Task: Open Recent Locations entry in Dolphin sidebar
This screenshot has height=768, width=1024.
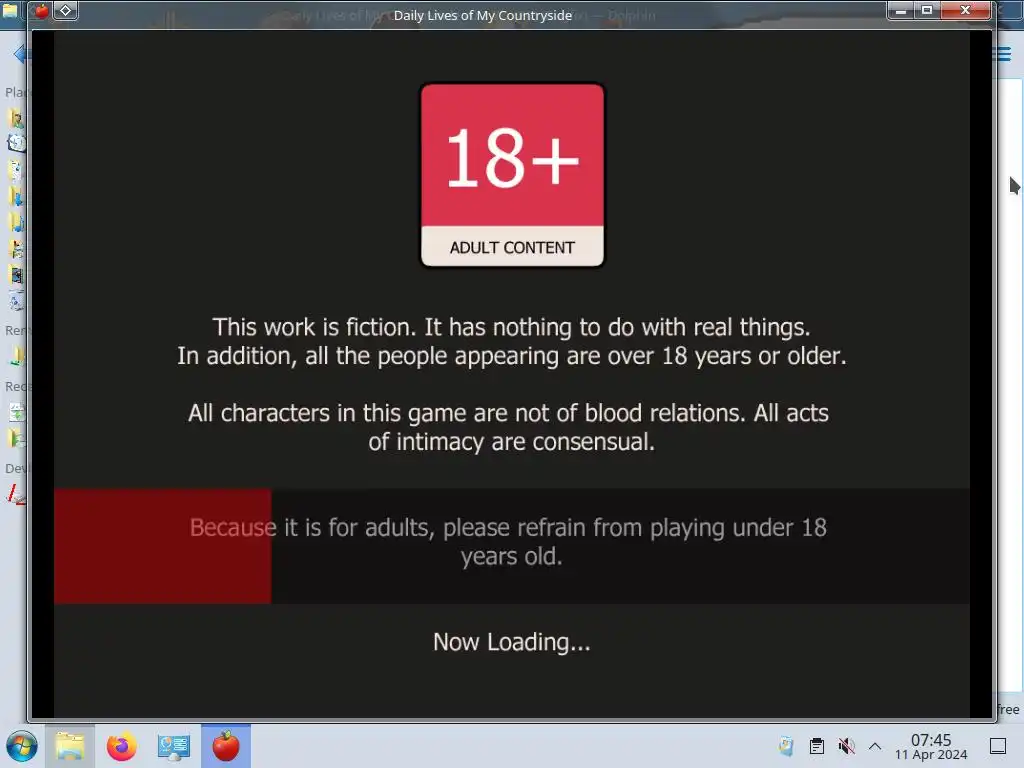Action: pos(16,438)
